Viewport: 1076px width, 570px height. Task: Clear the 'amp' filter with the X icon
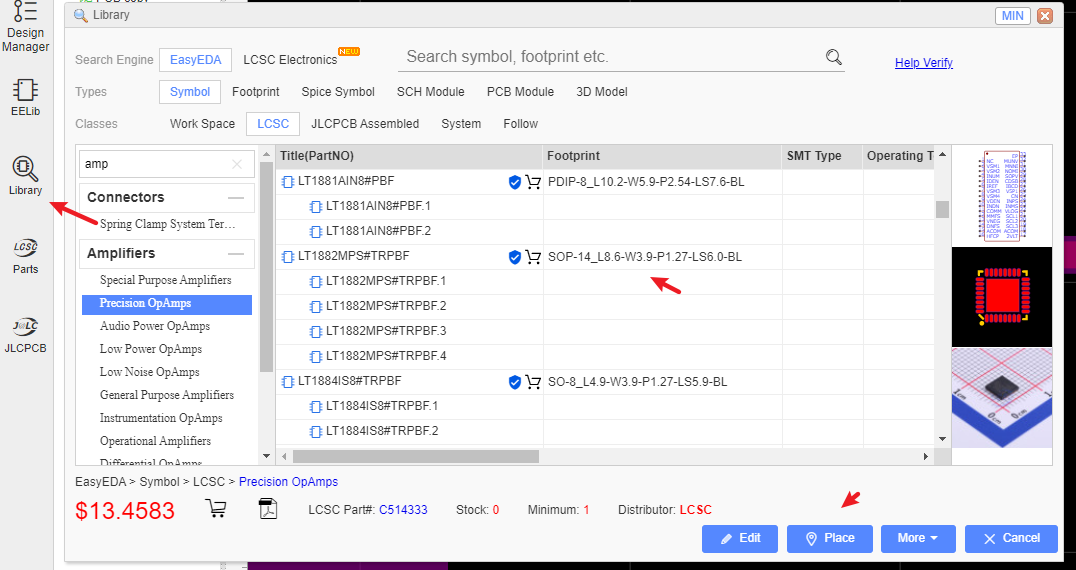click(x=237, y=164)
